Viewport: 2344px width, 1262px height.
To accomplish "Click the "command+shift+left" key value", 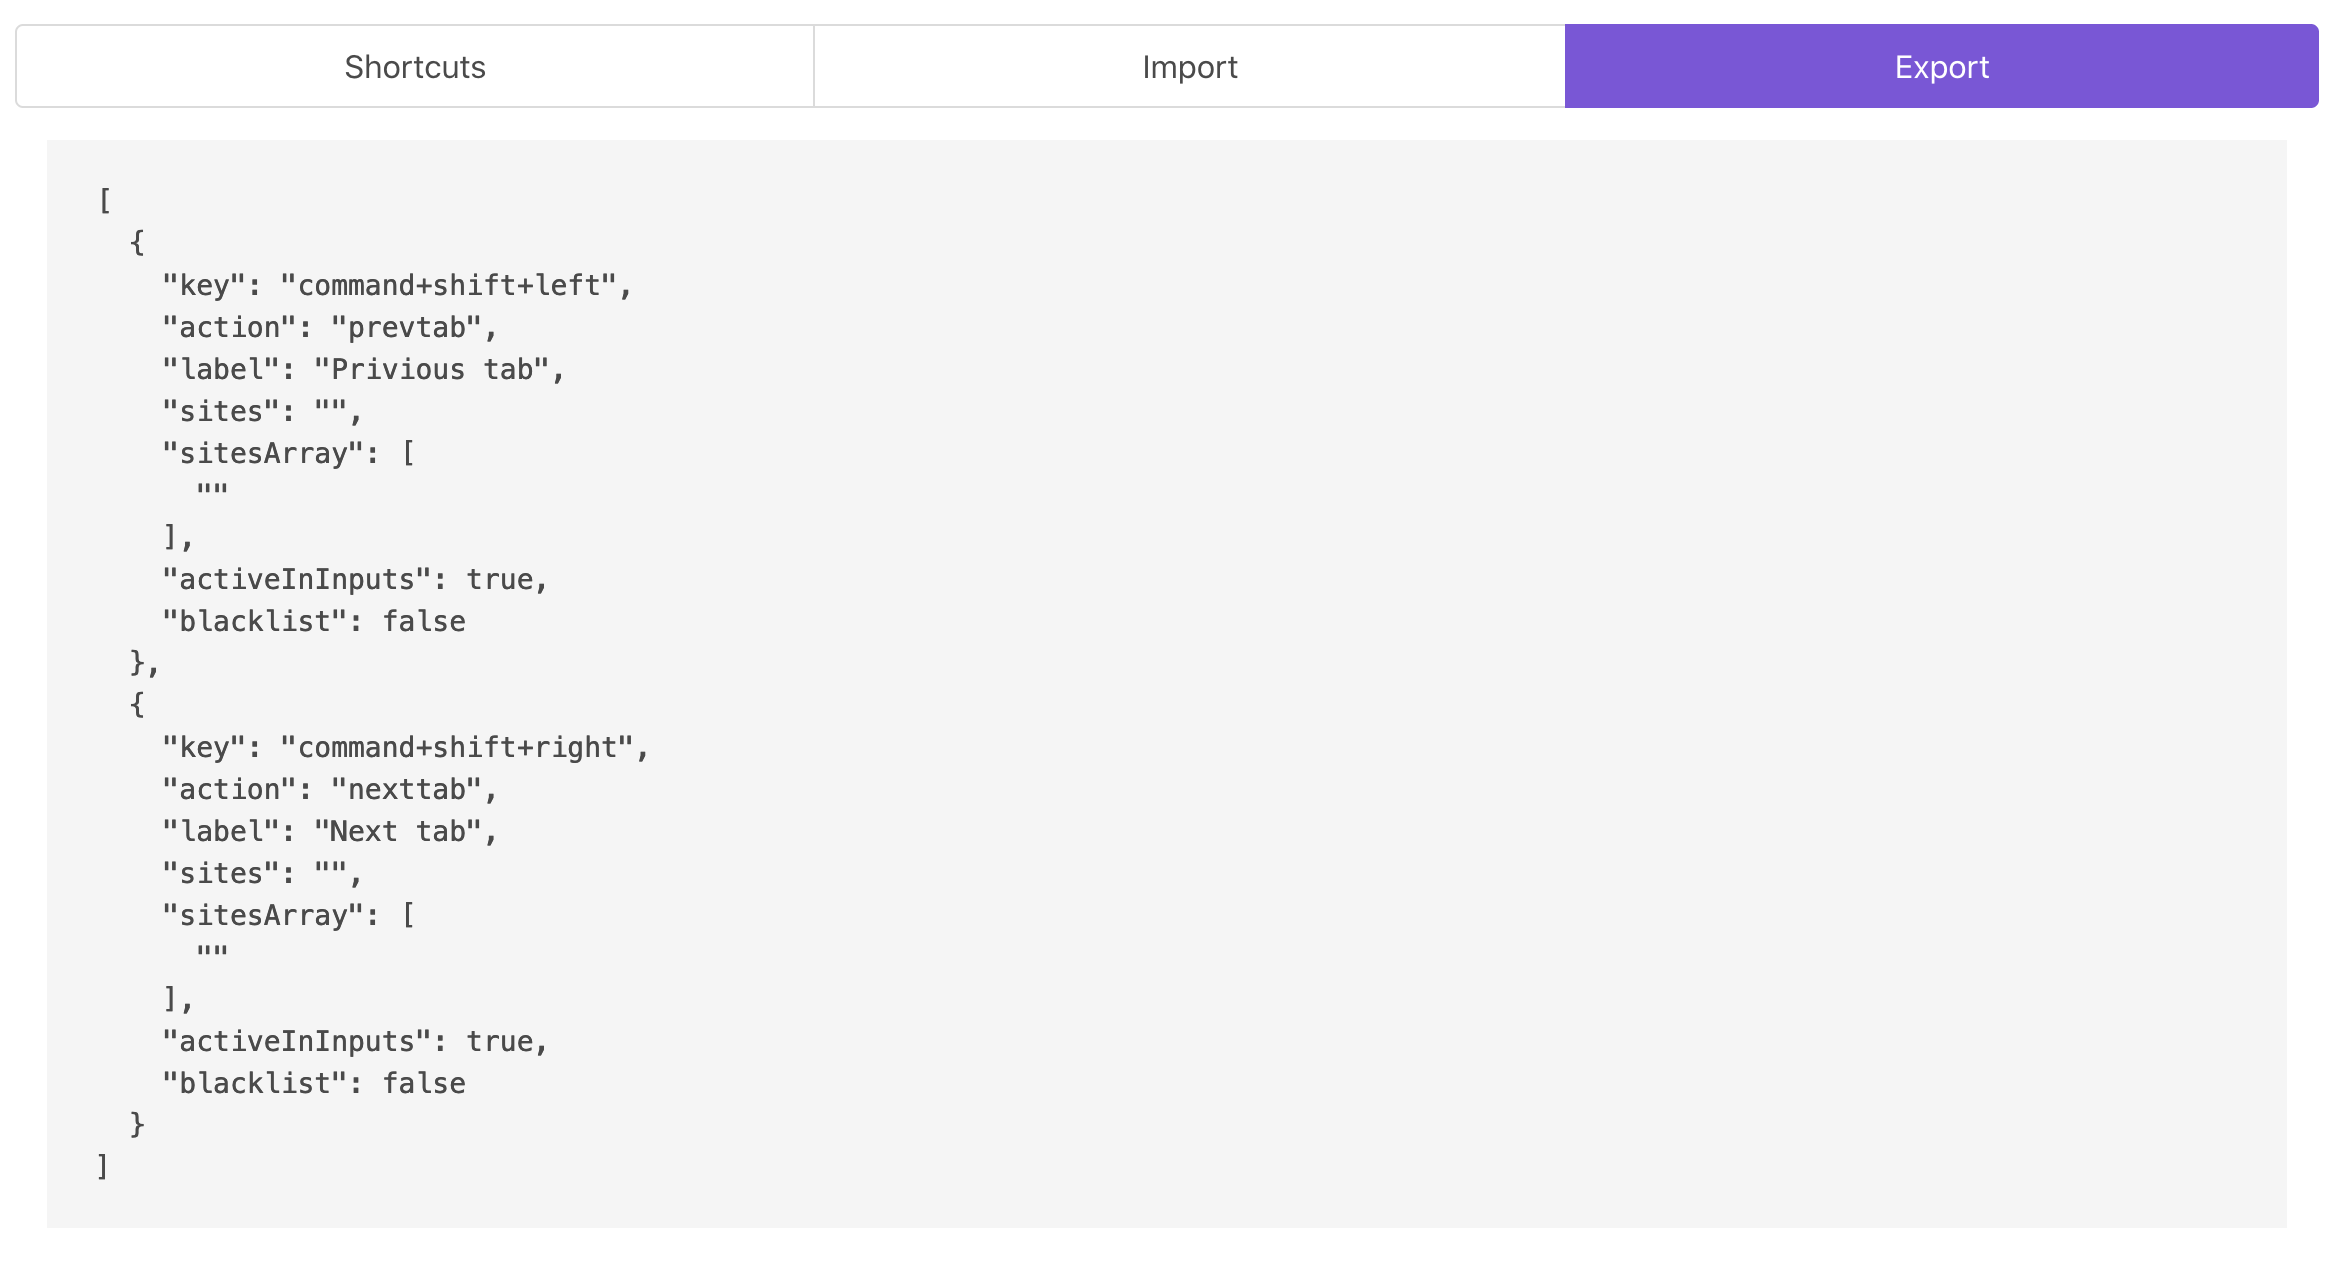I will click(x=448, y=286).
